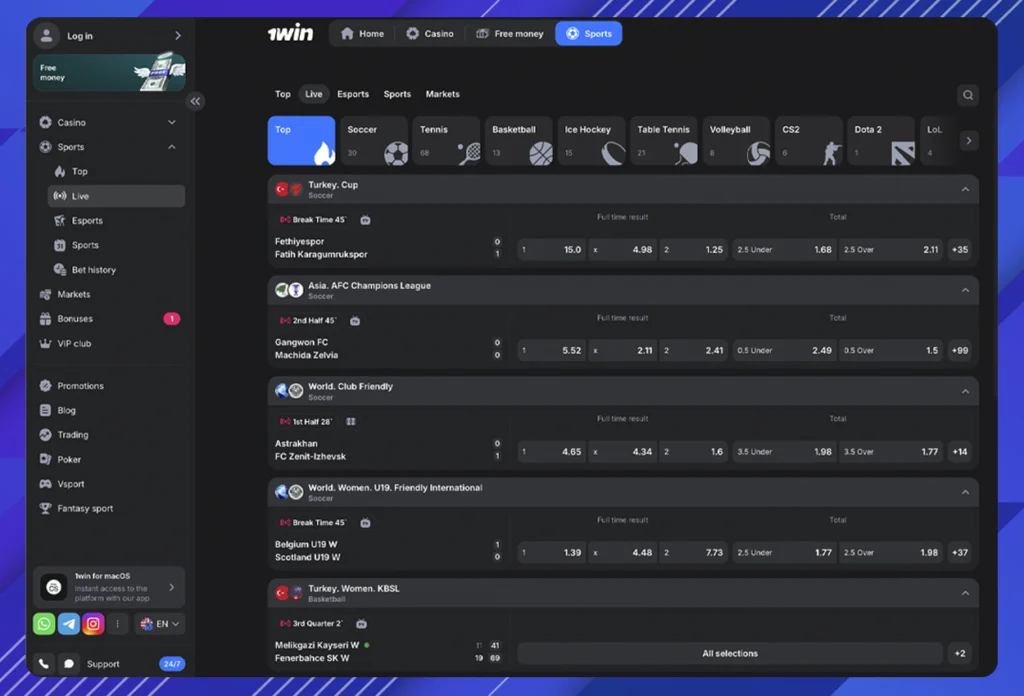
Task: Open EN language dropdown
Action: coord(160,624)
